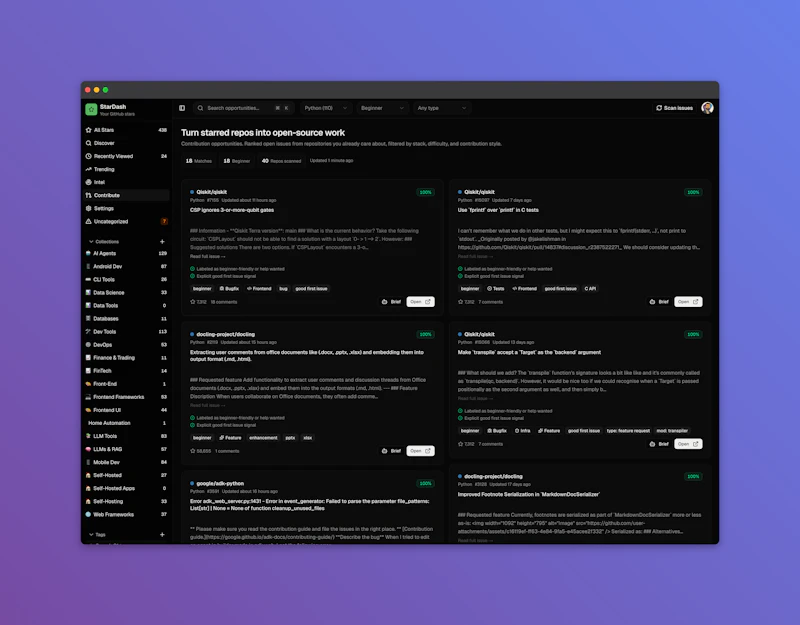Go to Discover section
Screen dimensions: 800x625
tap(127, 143)
